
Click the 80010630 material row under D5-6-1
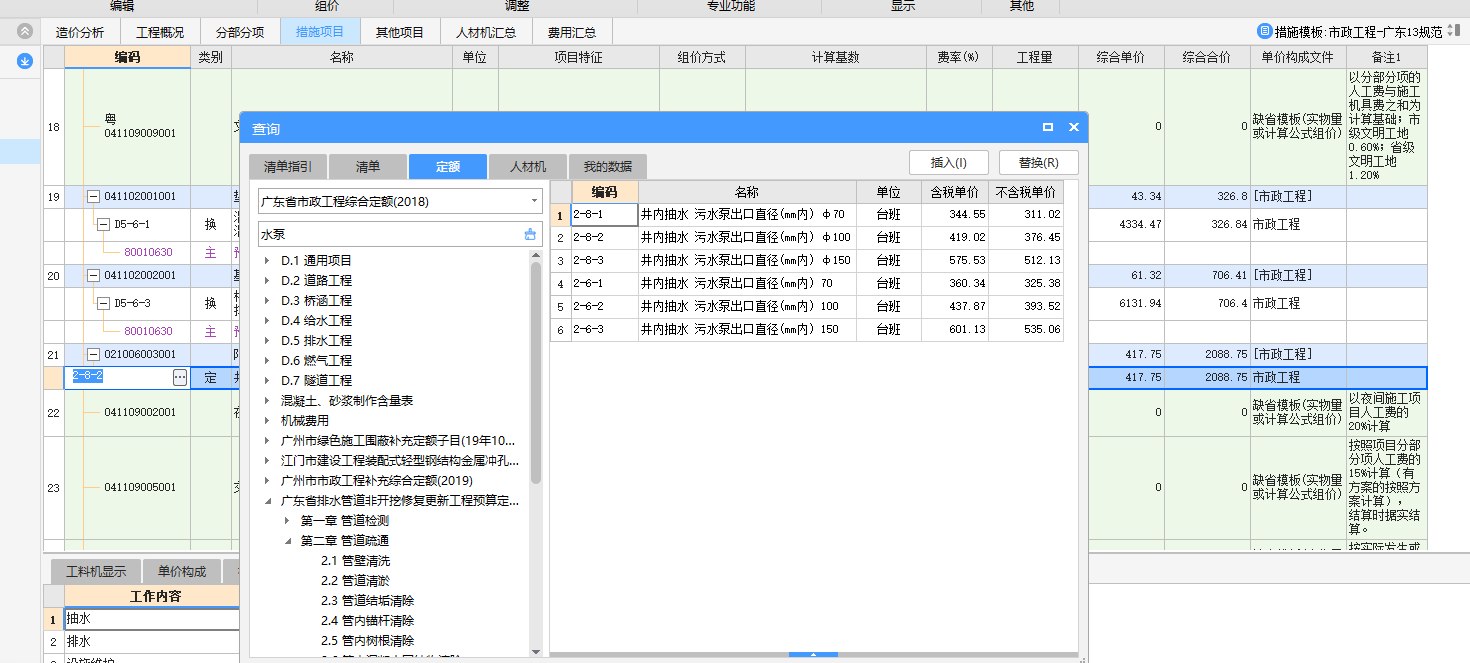[x=148, y=252]
